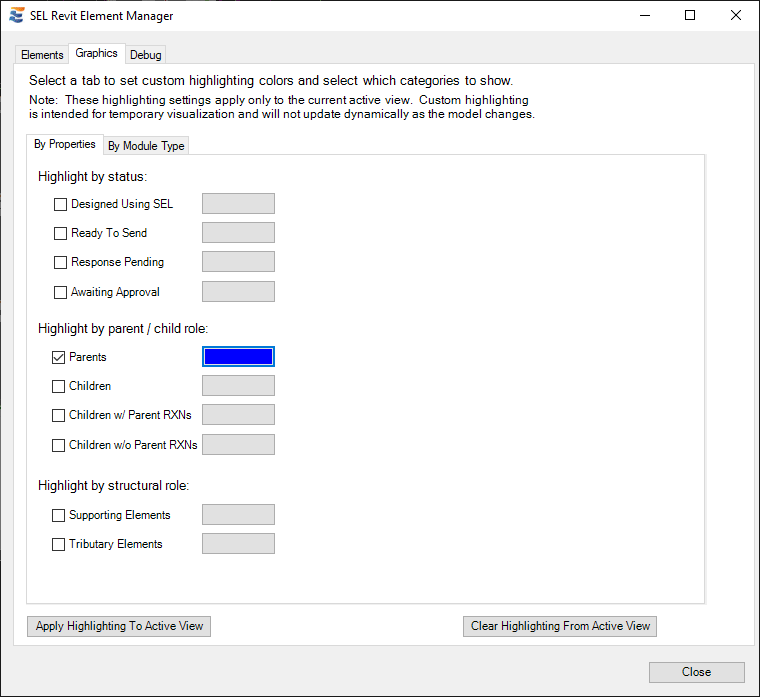Select the Graphics tab
The width and height of the screenshot is (760, 697).
tap(96, 53)
